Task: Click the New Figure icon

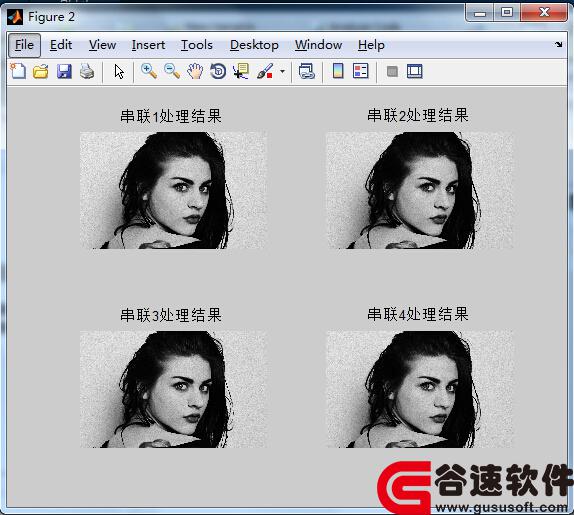Action: [18, 71]
